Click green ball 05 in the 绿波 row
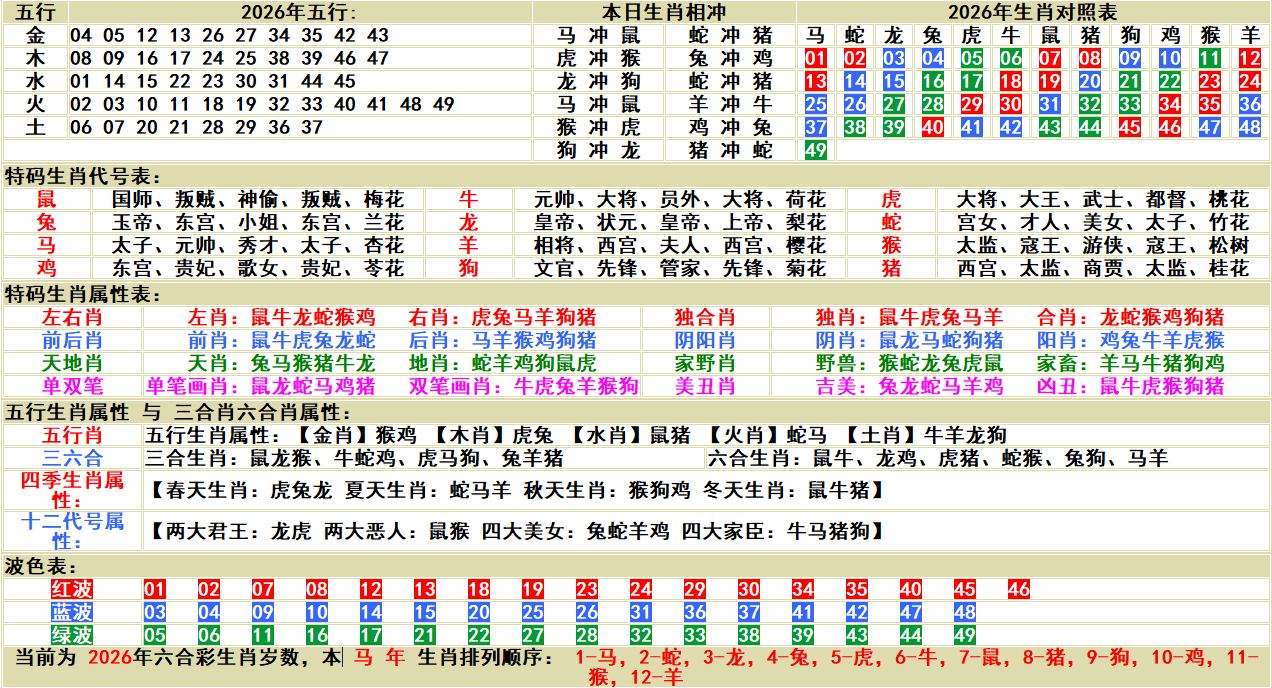Image resolution: width=1272 pixels, height=688 pixels. (155, 635)
